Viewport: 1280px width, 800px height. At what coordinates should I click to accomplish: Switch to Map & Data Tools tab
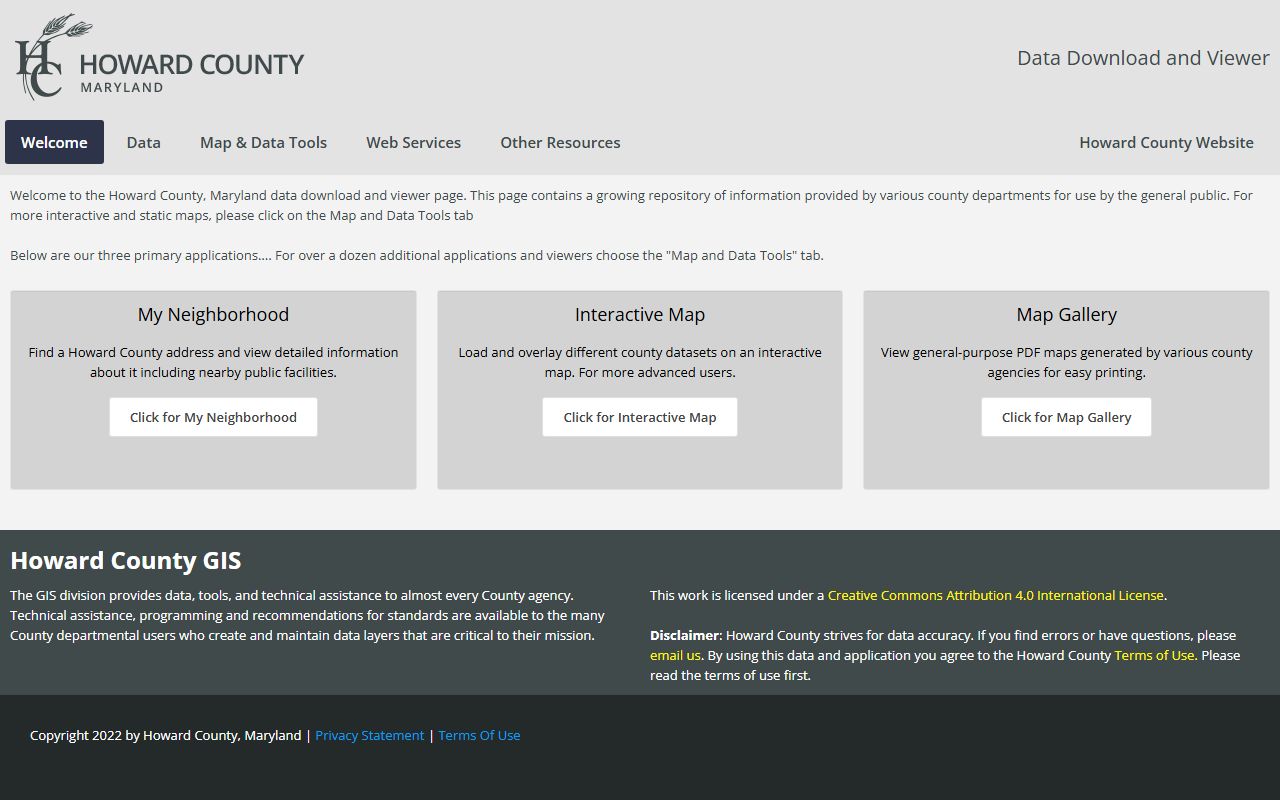click(263, 142)
